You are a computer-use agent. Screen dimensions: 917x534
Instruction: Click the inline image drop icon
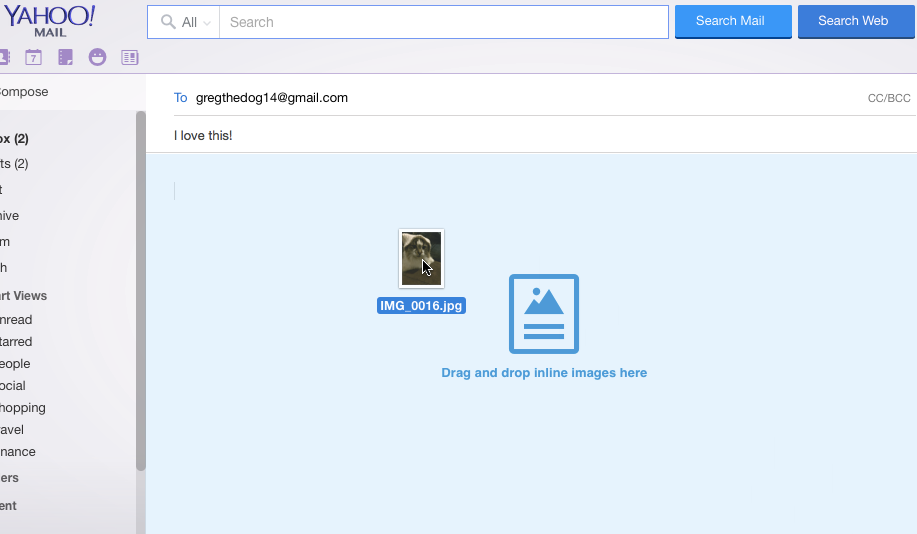click(543, 314)
